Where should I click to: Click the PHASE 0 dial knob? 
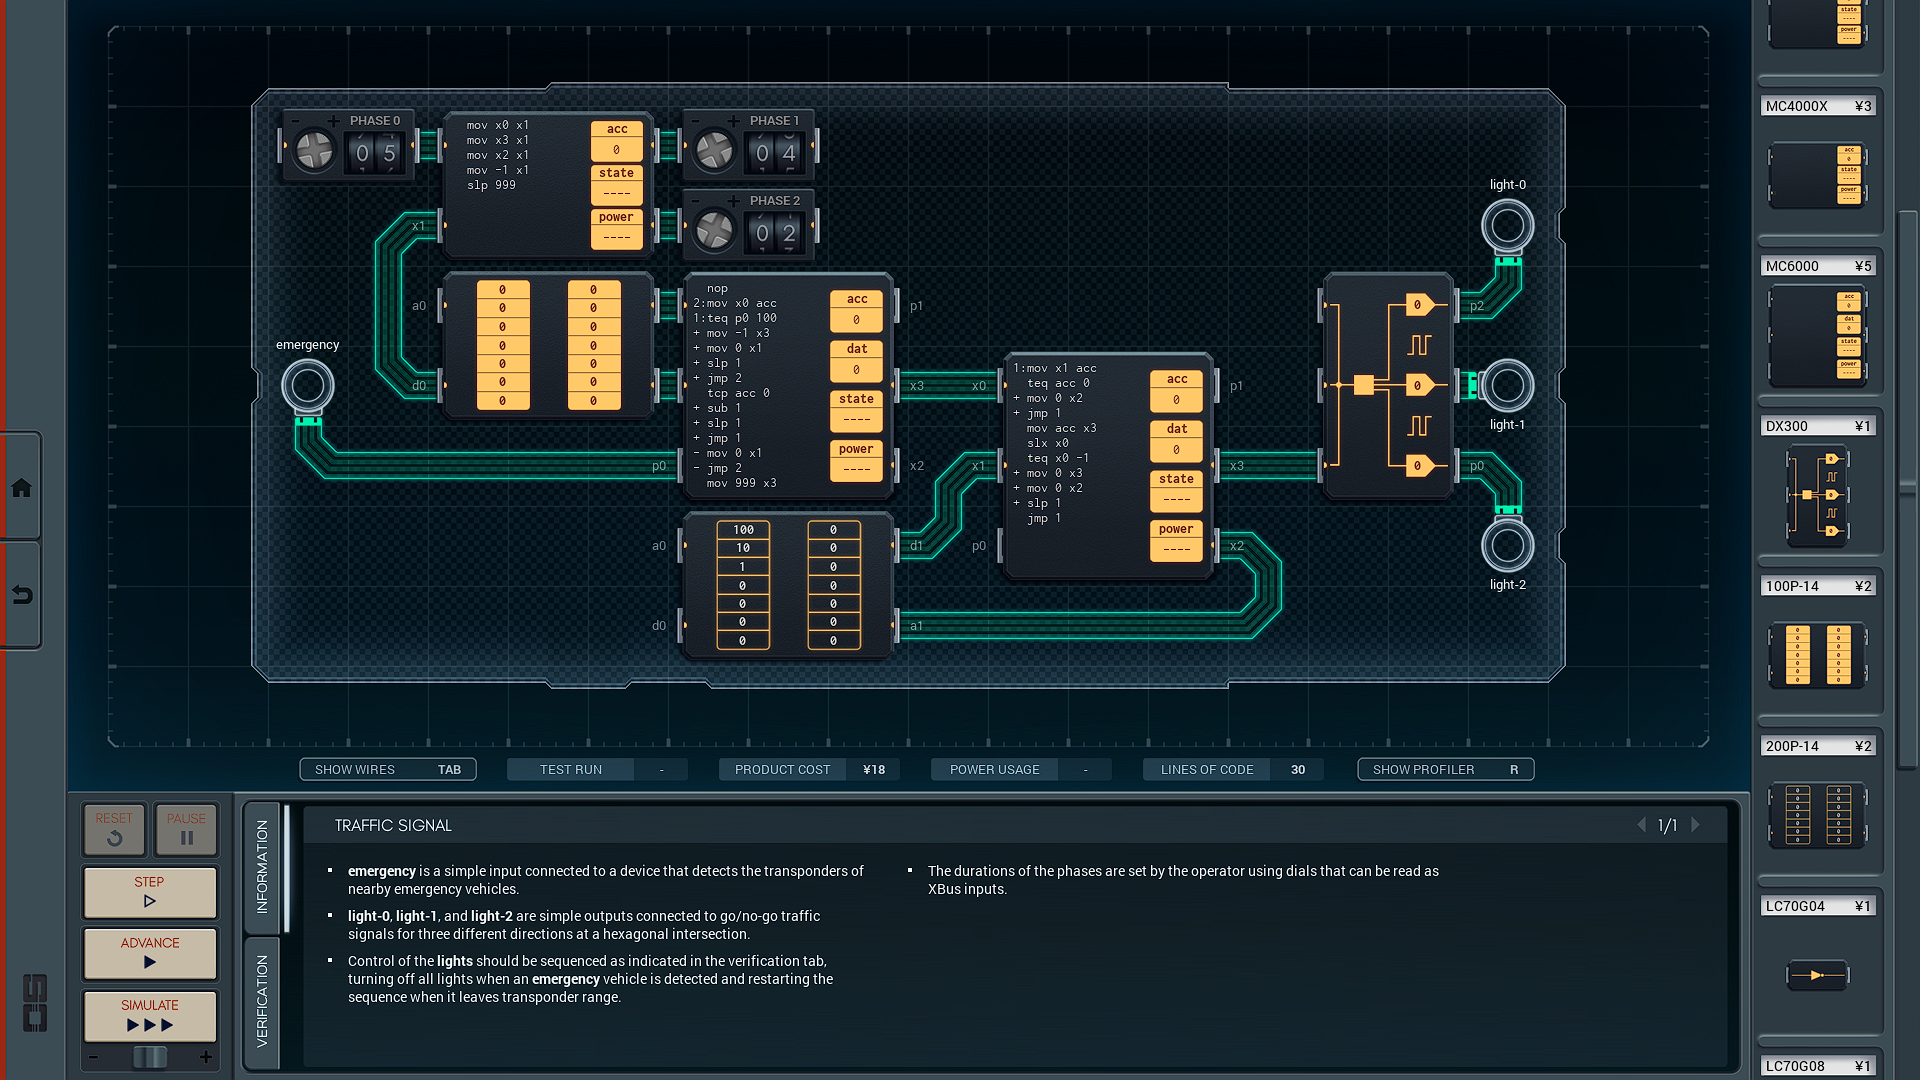[x=314, y=151]
